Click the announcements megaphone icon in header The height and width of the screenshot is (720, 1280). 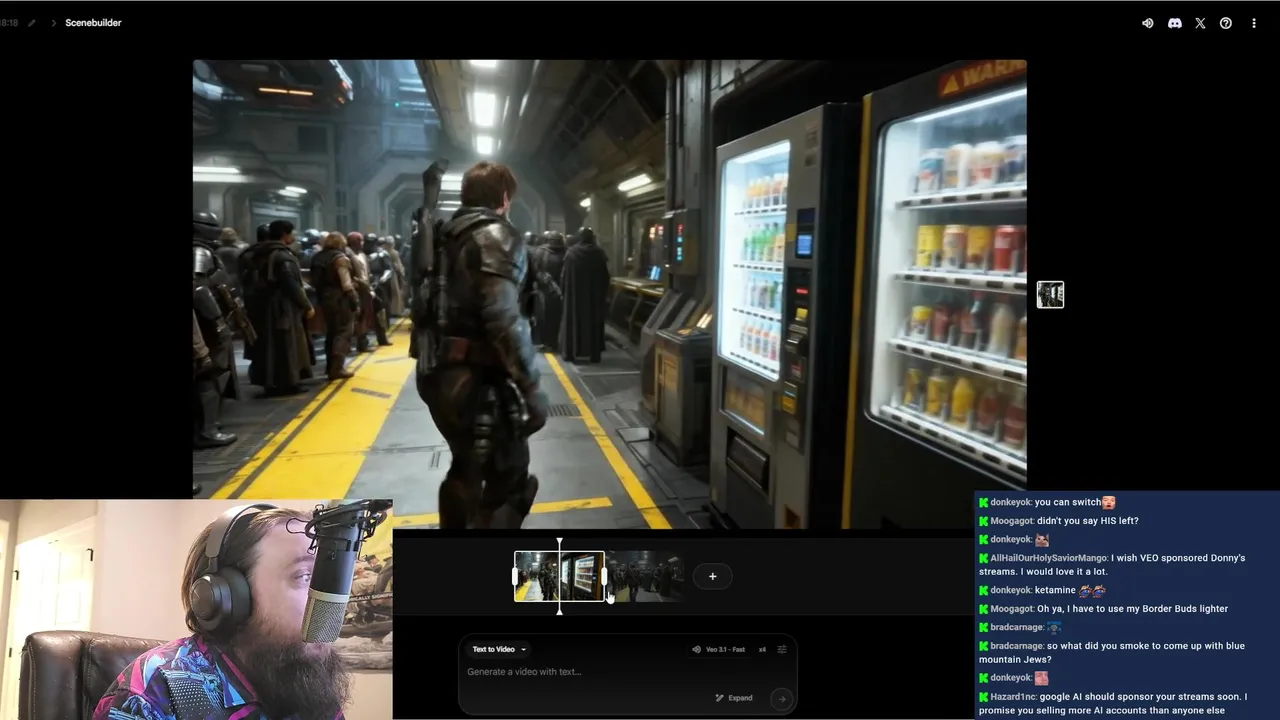coord(1148,23)
